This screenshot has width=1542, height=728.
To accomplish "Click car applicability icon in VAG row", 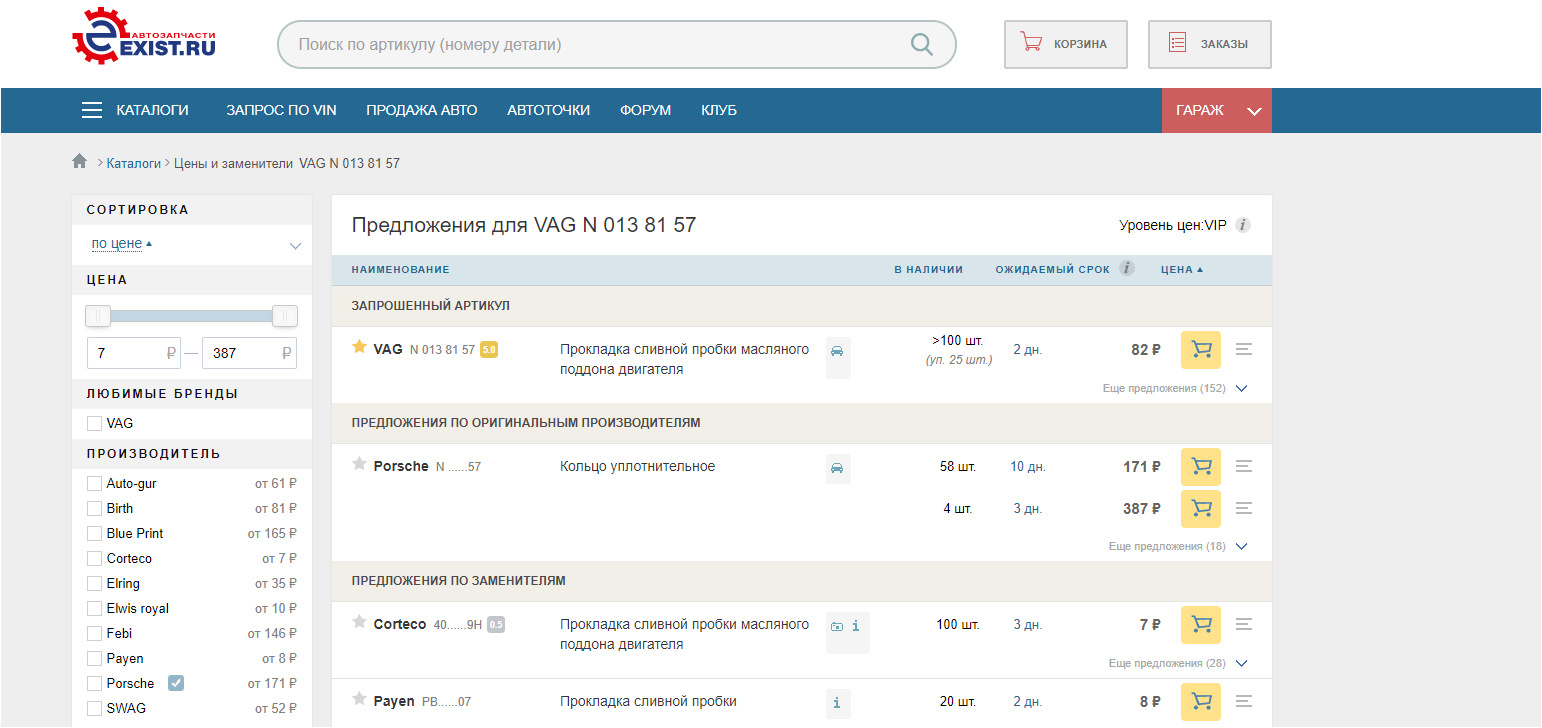I will coord(837,352).
